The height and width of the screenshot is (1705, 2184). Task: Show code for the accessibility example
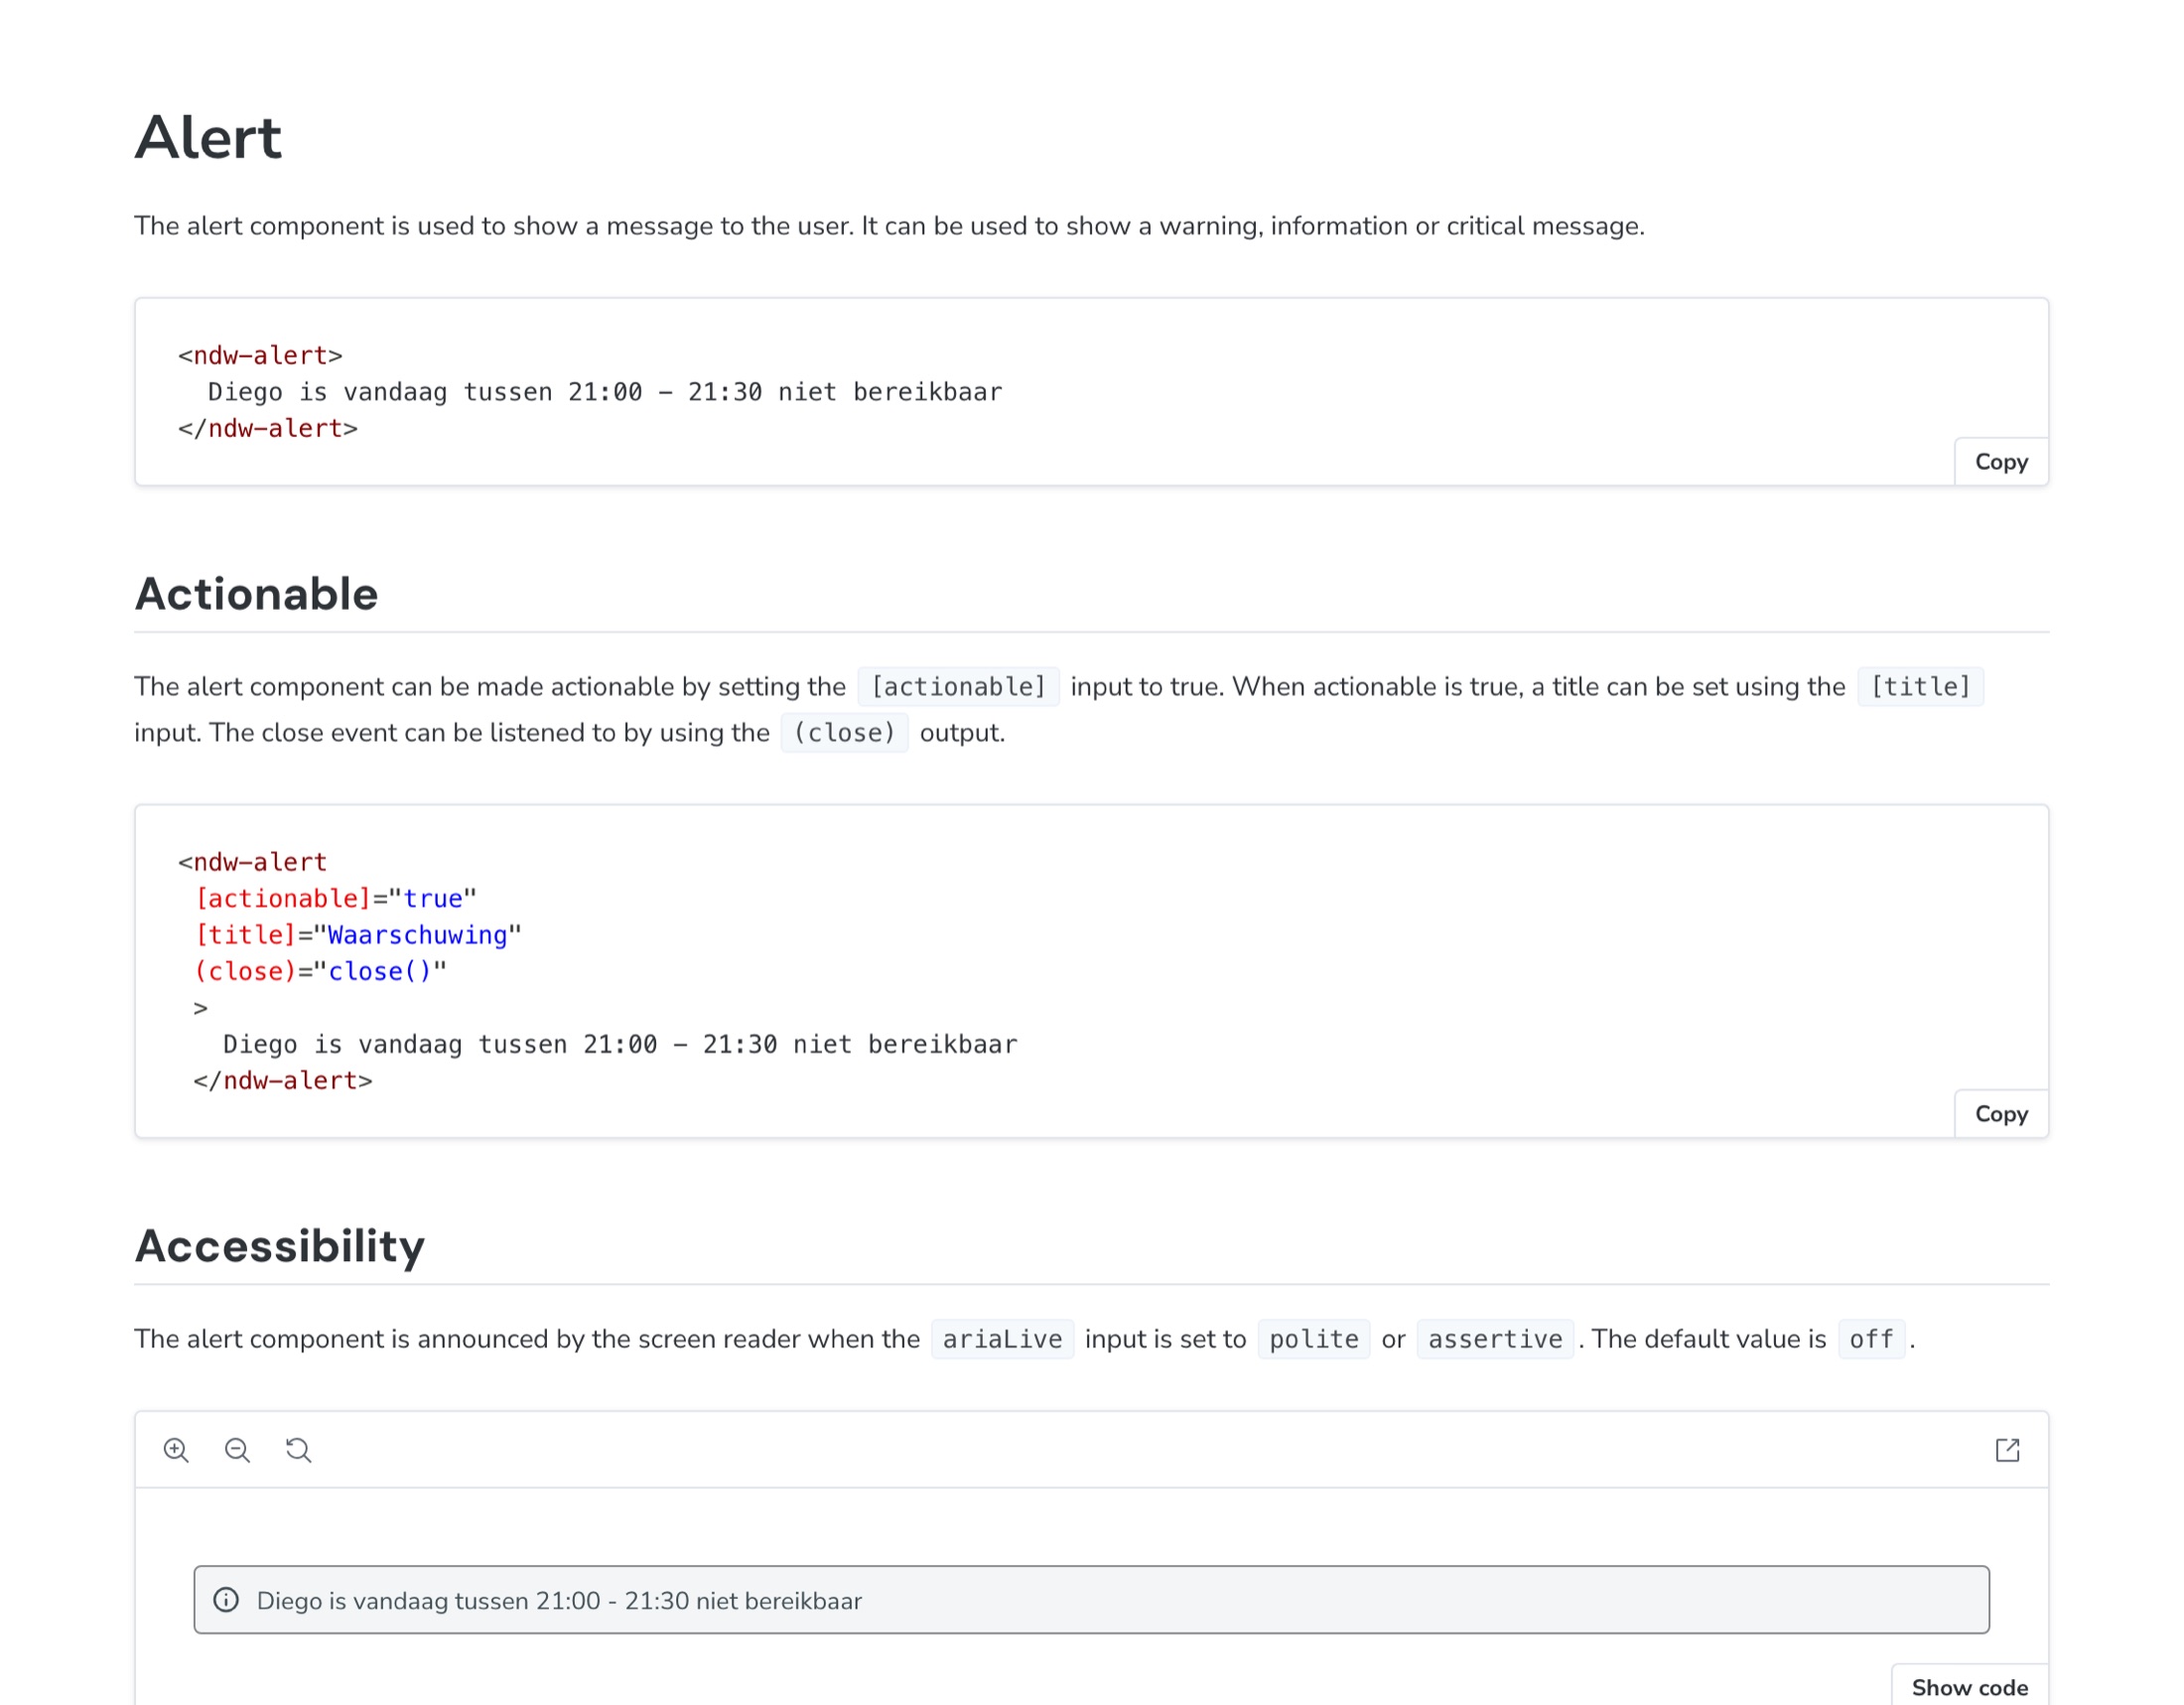pyautogui.click(x=1969, y=1687)
